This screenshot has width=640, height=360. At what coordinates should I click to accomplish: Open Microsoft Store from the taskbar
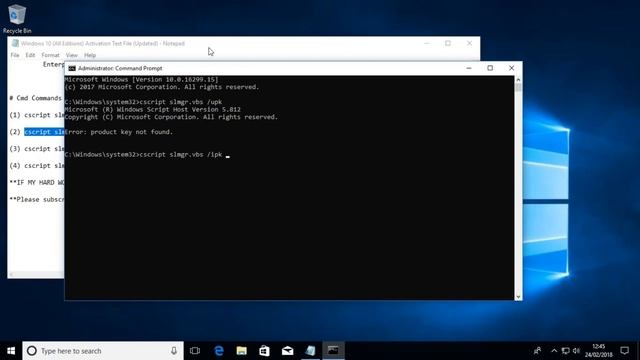264,351
